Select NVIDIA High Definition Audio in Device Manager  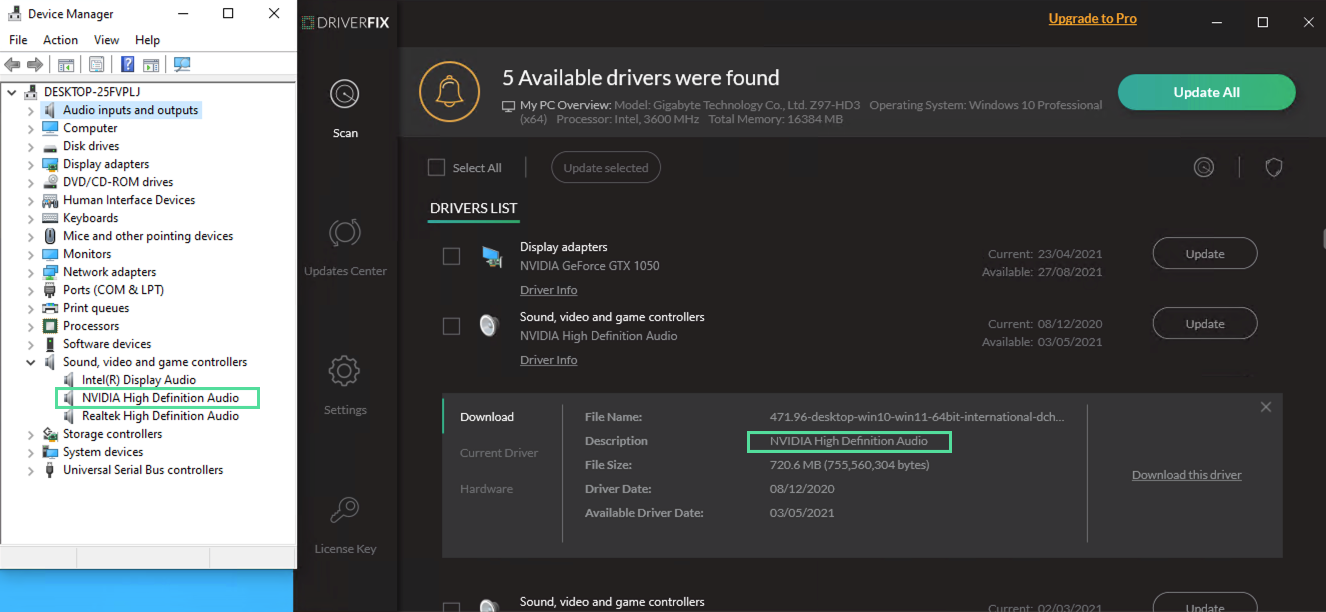[160, 398]
